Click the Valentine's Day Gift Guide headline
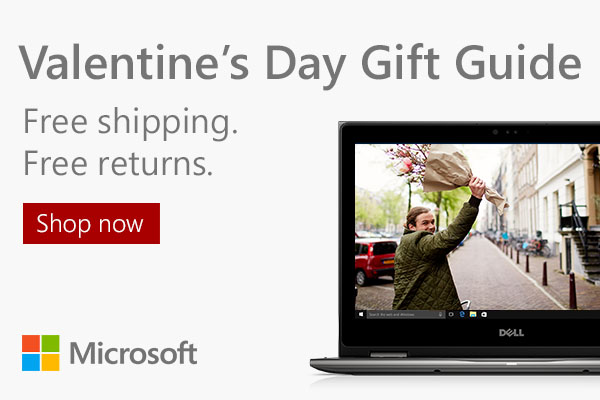Image resolution: width=600 pixels, height=400 pixels. [300, 63]
